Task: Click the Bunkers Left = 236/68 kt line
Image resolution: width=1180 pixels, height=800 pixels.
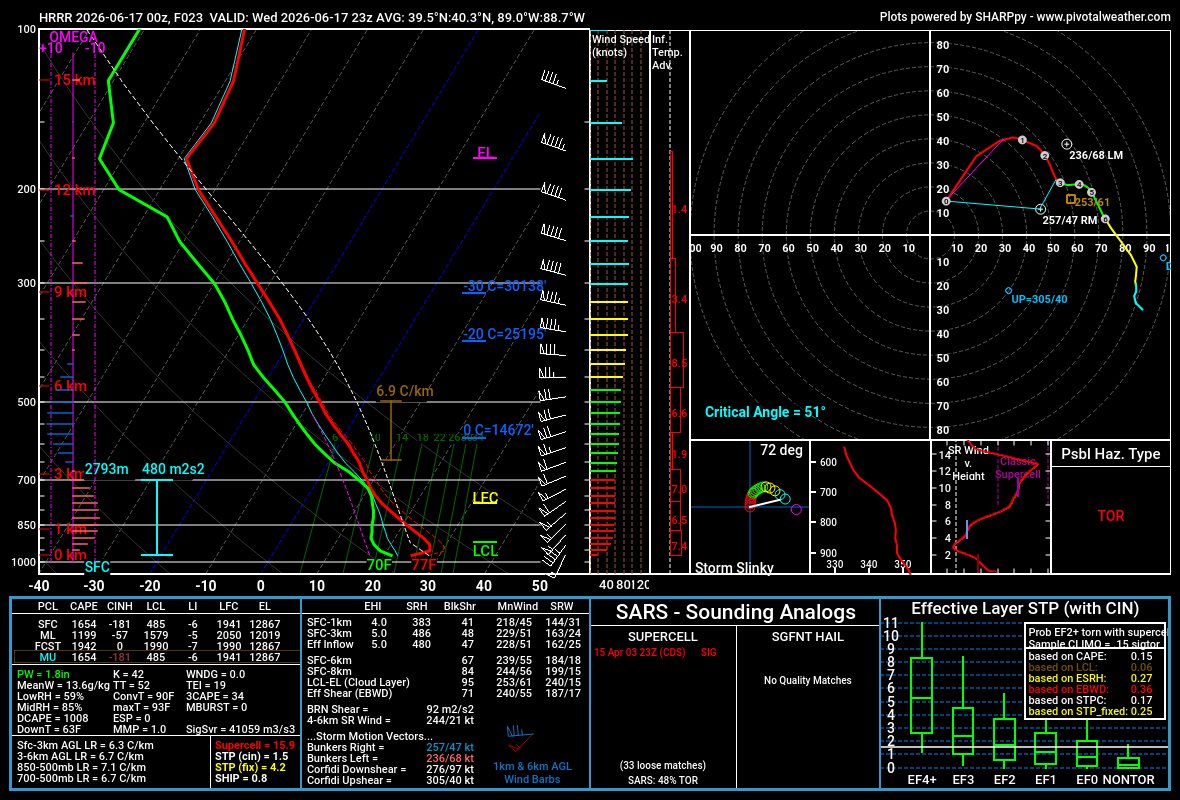Action: click(x=391, y=758)
